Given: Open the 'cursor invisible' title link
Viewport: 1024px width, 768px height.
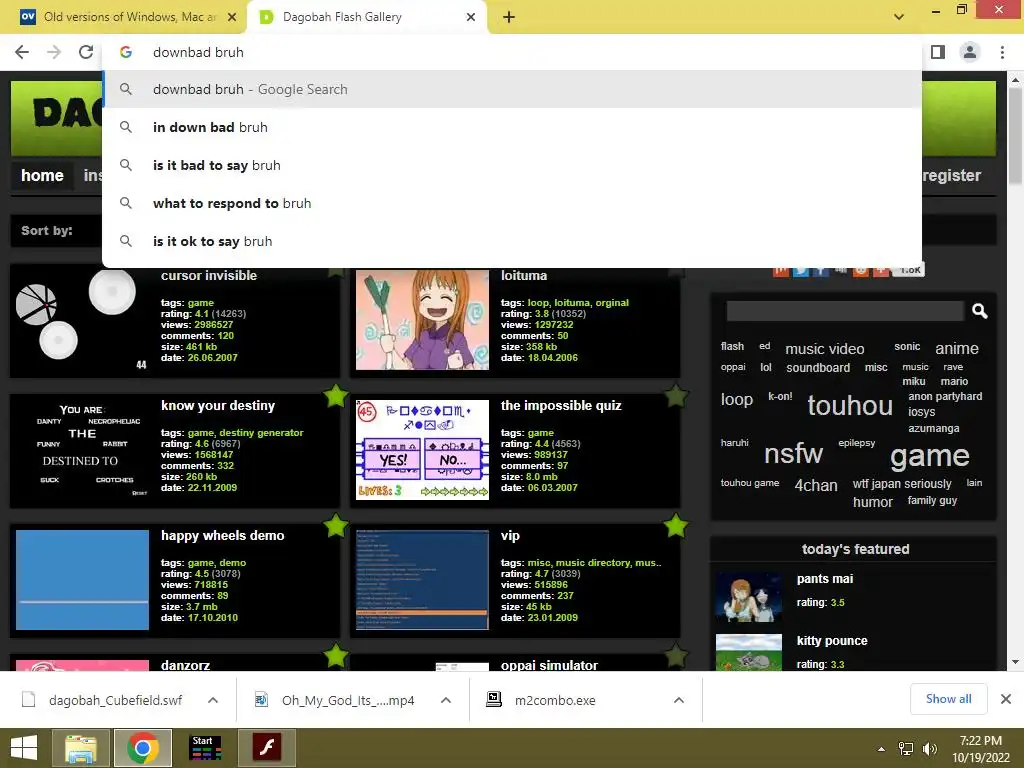Looking at the screenshot, I should tap(209, 276).
